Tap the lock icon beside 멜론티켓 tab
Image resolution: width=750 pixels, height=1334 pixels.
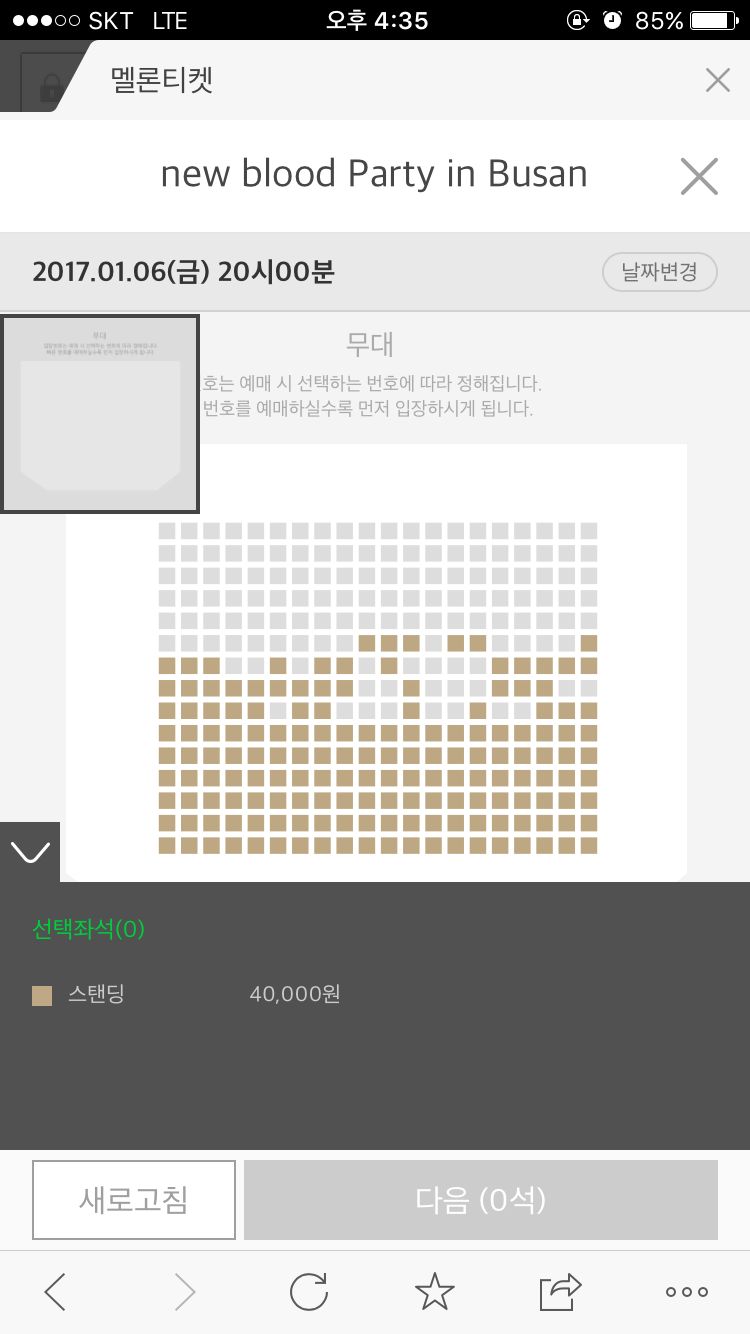[48, 88]
